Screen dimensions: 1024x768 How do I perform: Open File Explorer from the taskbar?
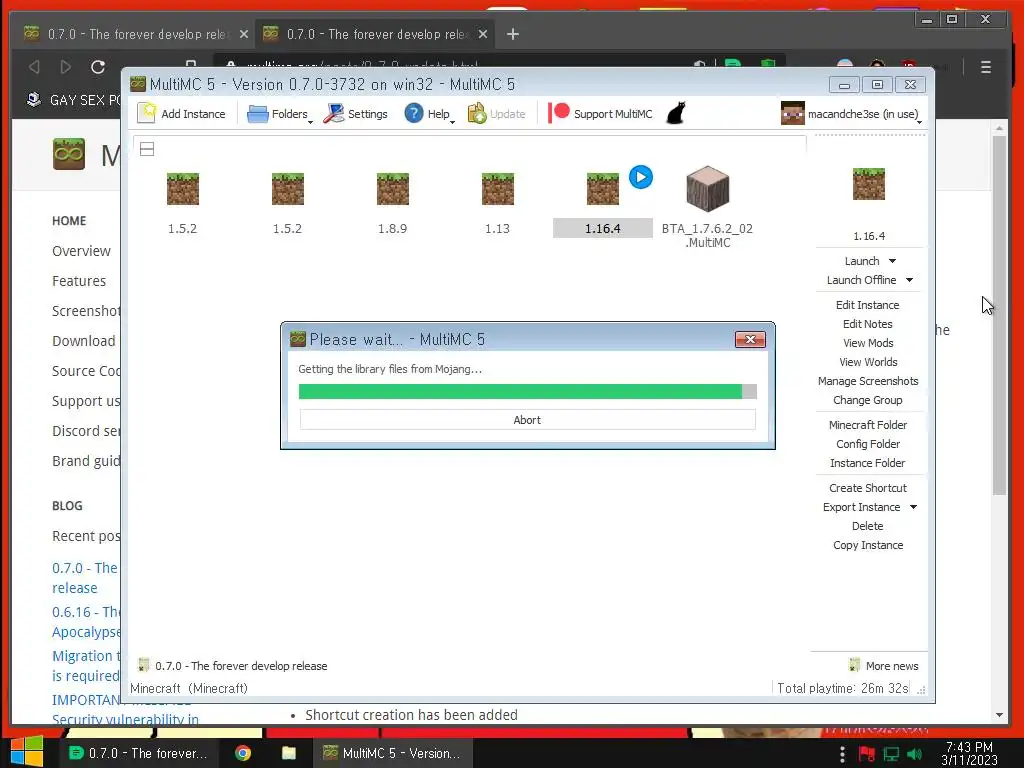click(x=289, y=753)
